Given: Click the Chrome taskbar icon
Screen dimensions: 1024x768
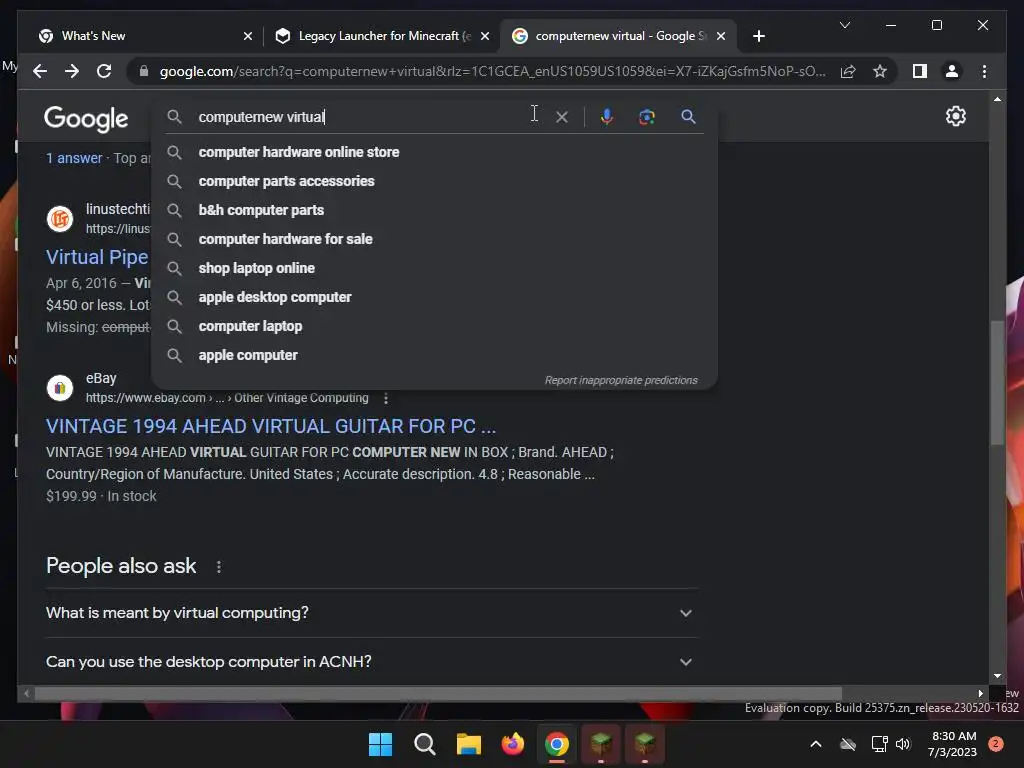Looking at the screenshot, I should point(556,744).
